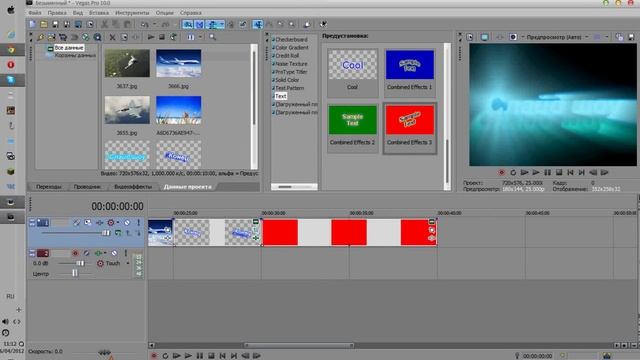
Task: Open the project media Views dropdown arrow
Action: point(200,37)
